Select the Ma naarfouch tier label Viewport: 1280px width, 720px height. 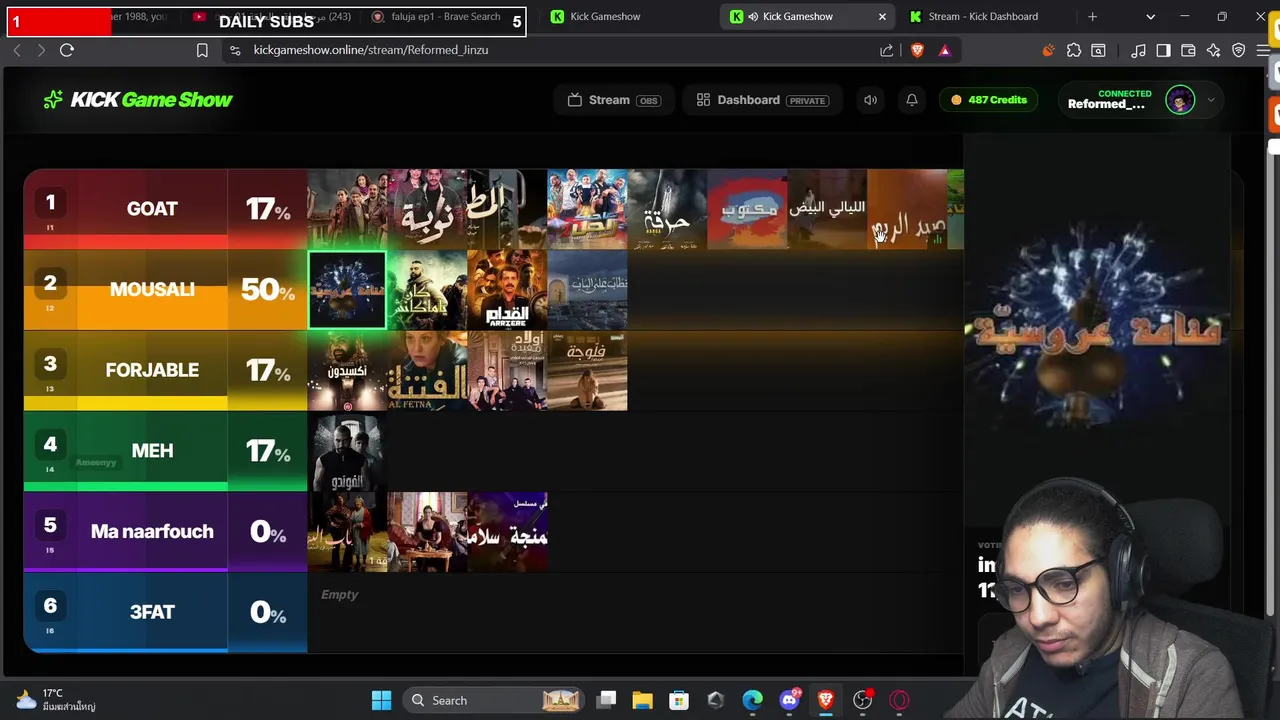pyautogui.click(x=152, y=532)
